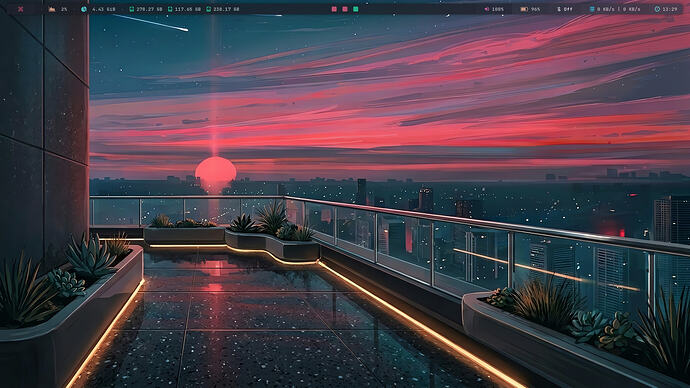Click the teal memory usage icon
Screen dimensions: 690x388
84,9
